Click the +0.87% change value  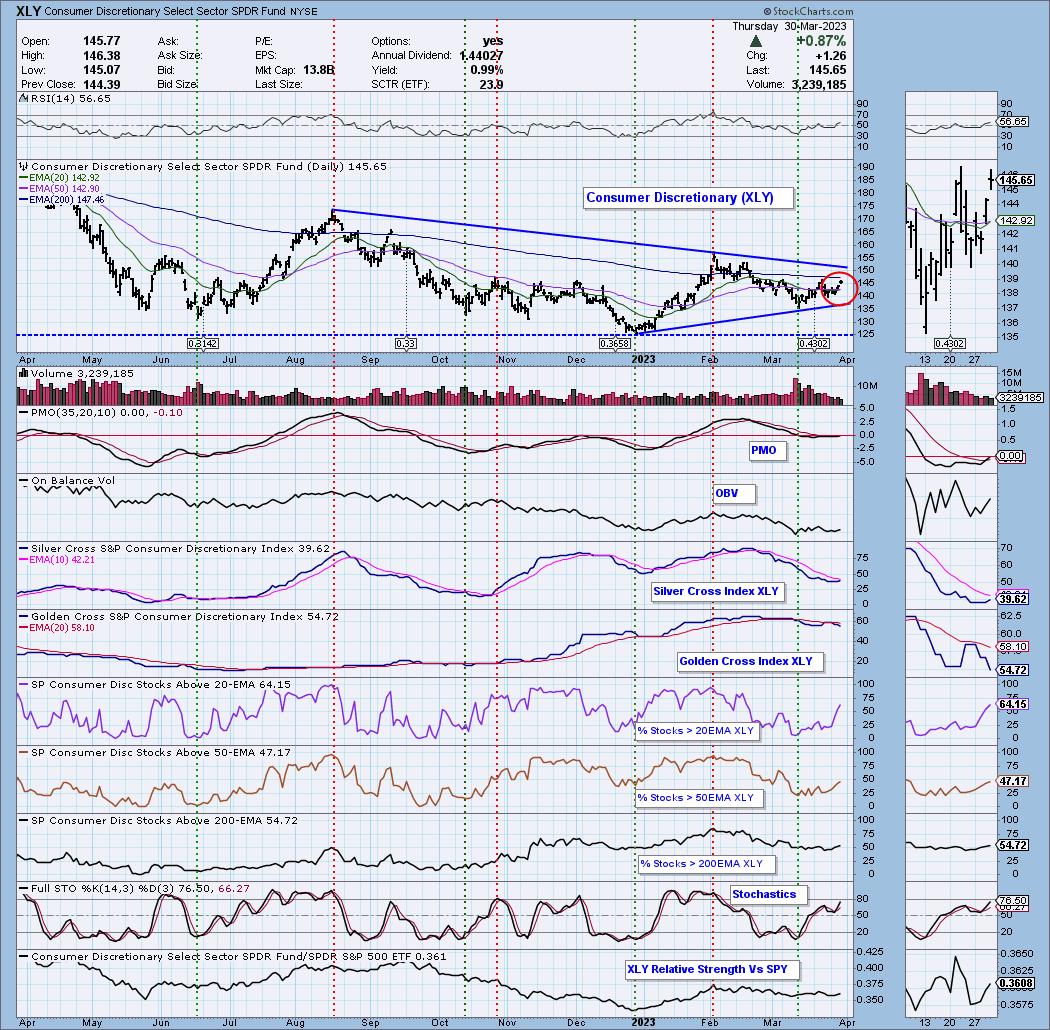coord(821,42)
